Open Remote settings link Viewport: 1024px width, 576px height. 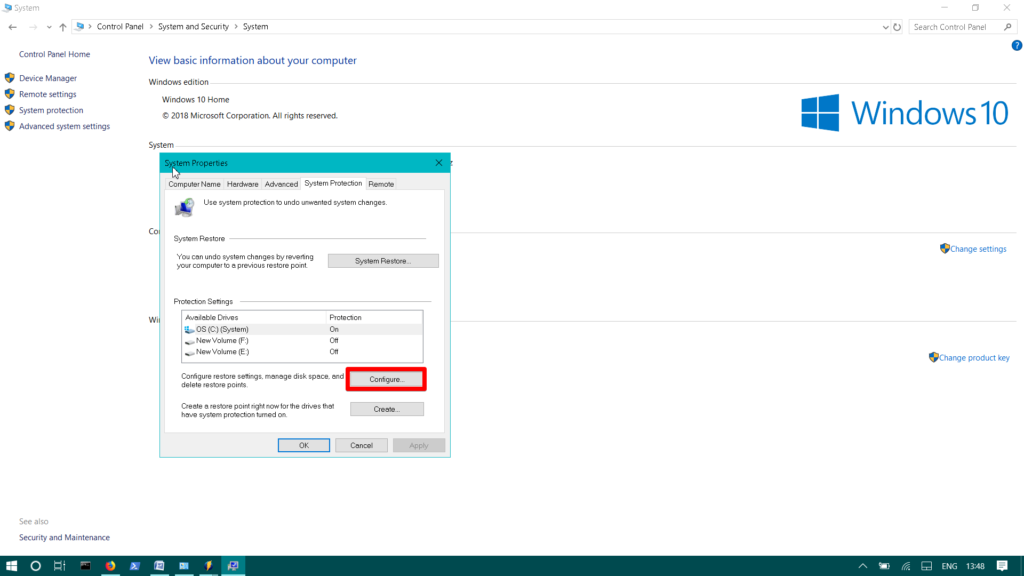click(48, 94)
